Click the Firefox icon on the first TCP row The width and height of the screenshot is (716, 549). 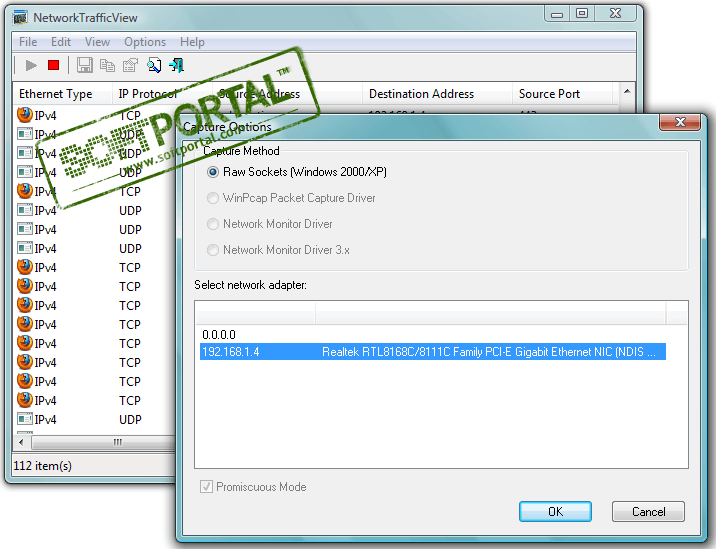[x=25, y=115]
